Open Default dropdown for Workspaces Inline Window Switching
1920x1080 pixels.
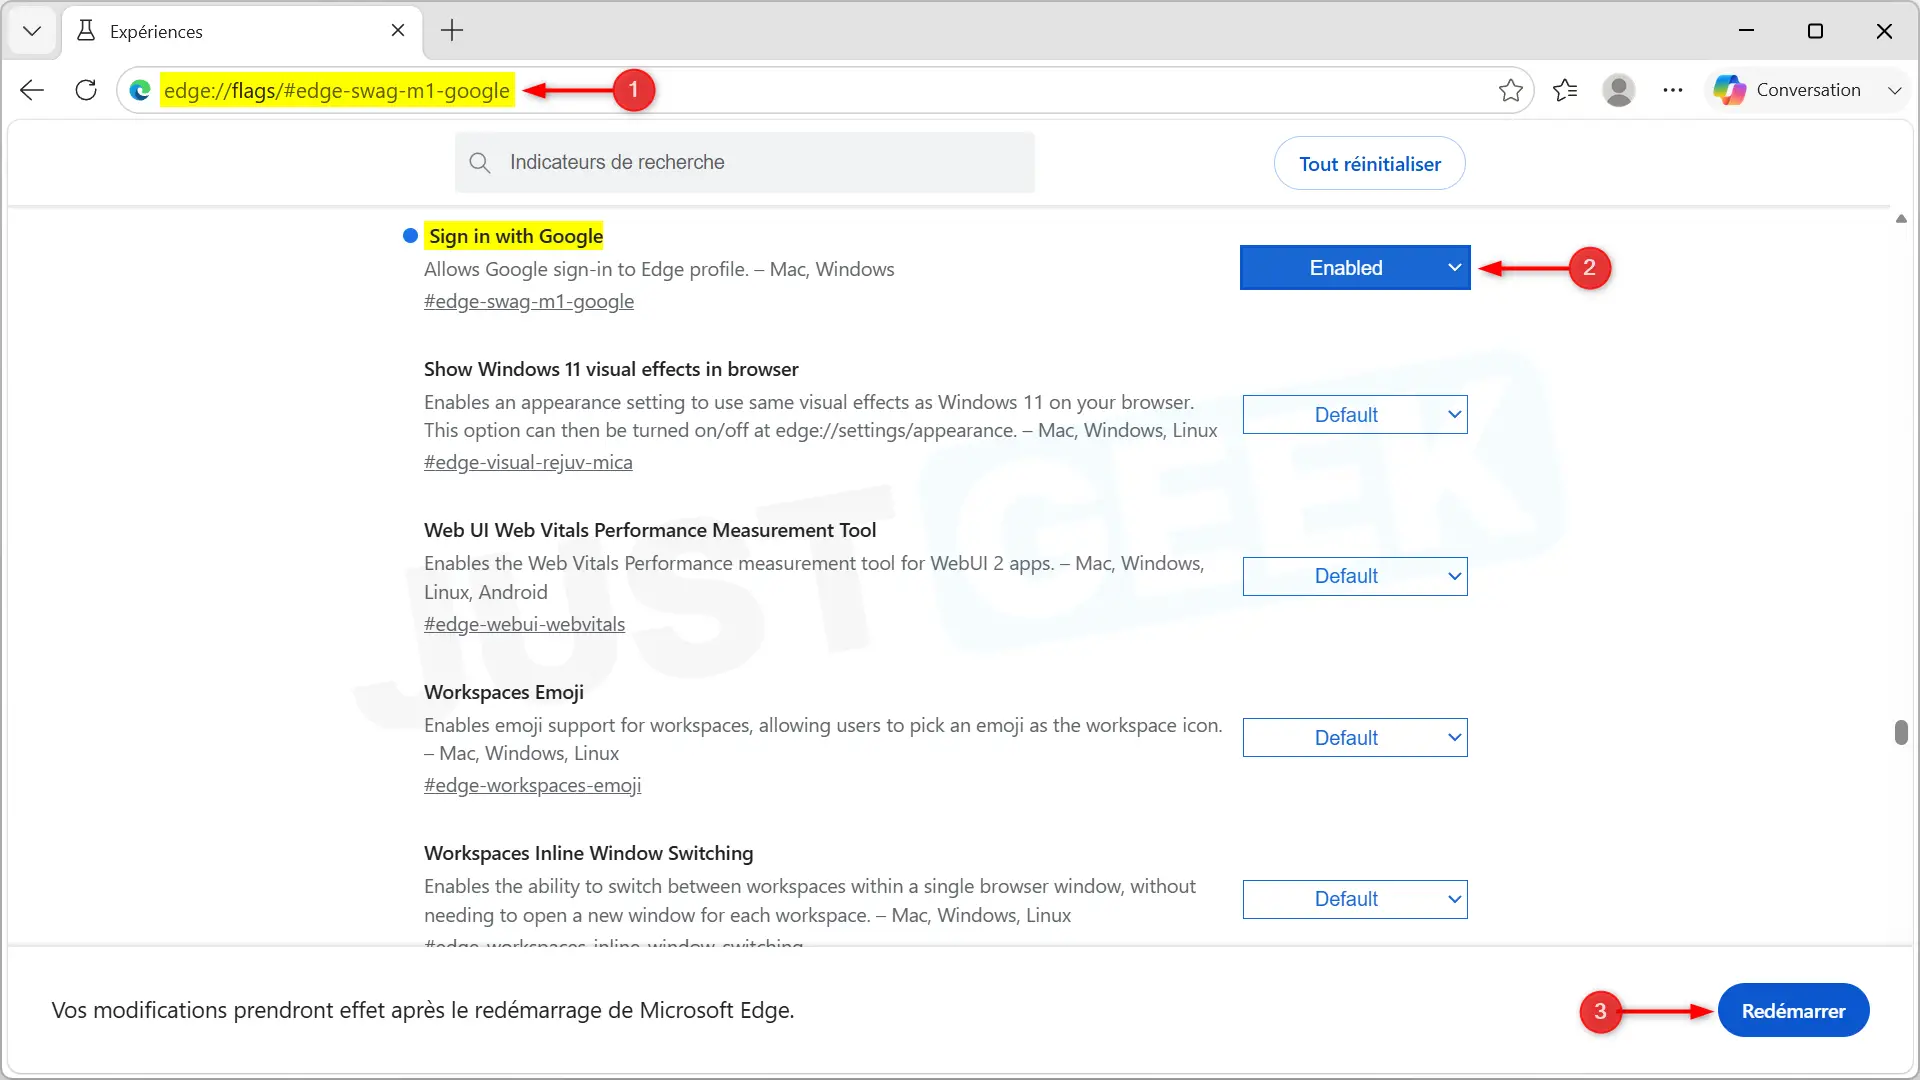[1355, 899]
